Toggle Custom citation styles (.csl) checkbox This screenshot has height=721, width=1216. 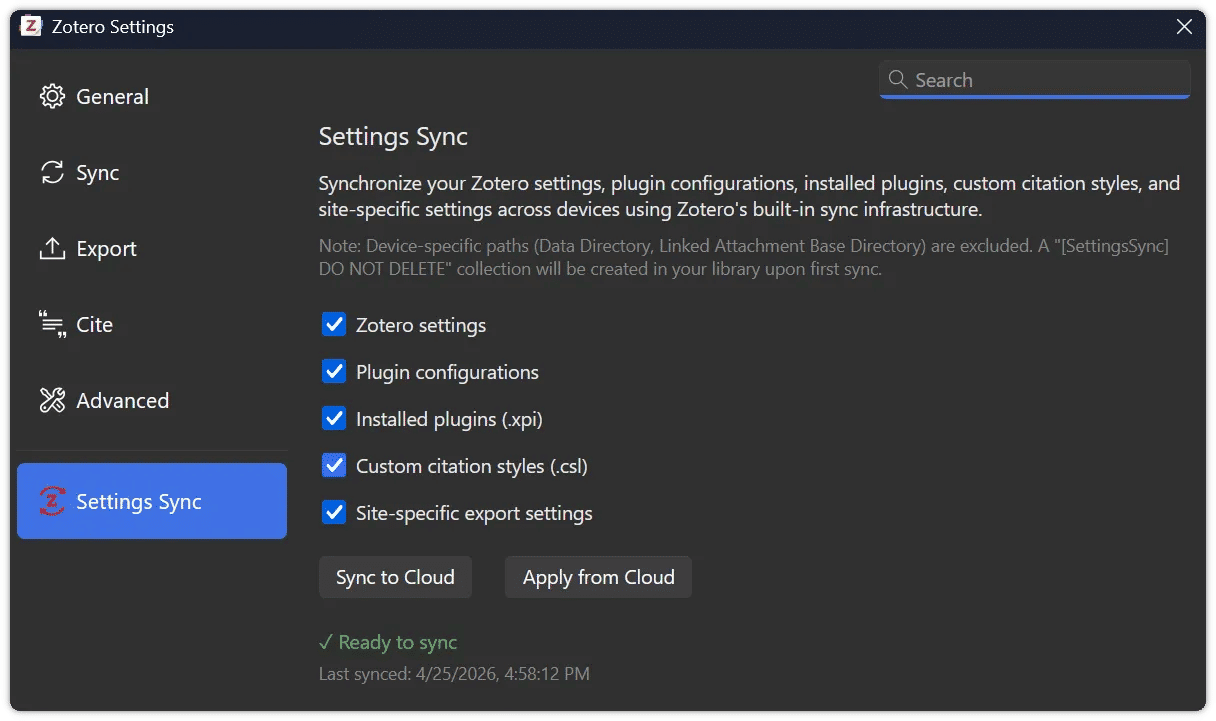point(334,465)
